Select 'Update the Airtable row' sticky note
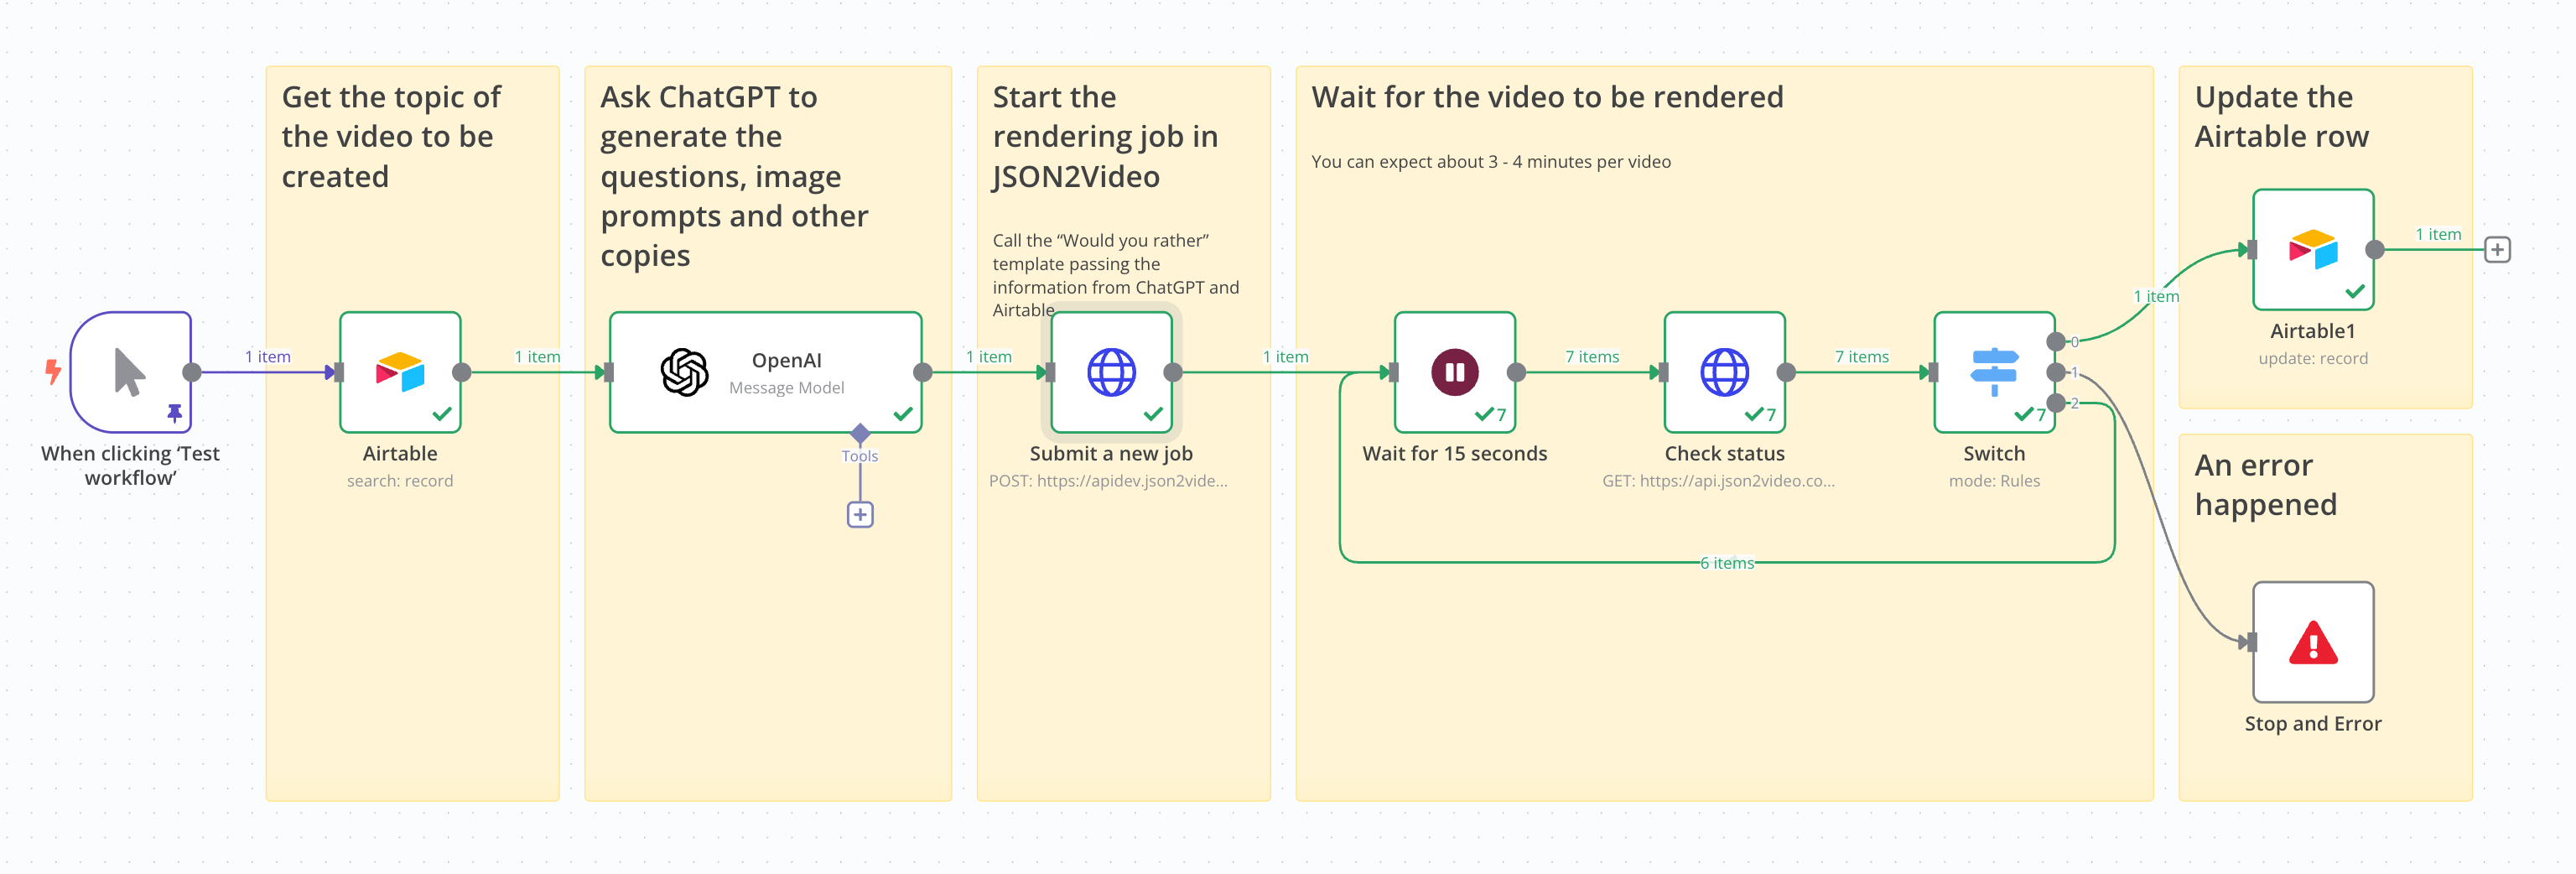The image size is (2576, 874). point(2325,237)
